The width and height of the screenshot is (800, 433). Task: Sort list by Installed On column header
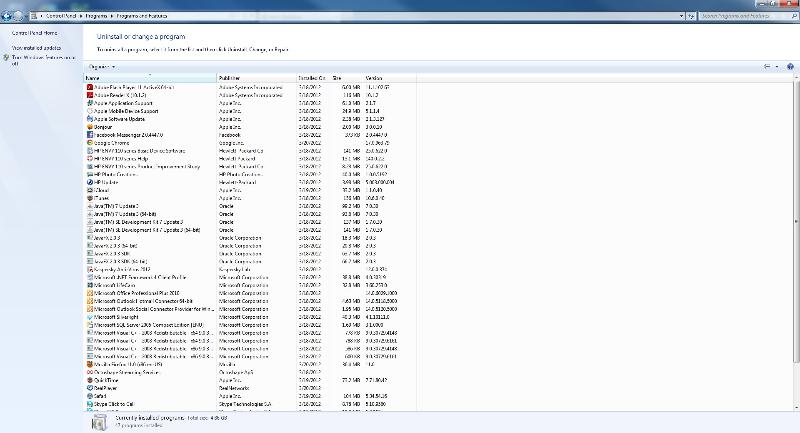pos(314,78)
